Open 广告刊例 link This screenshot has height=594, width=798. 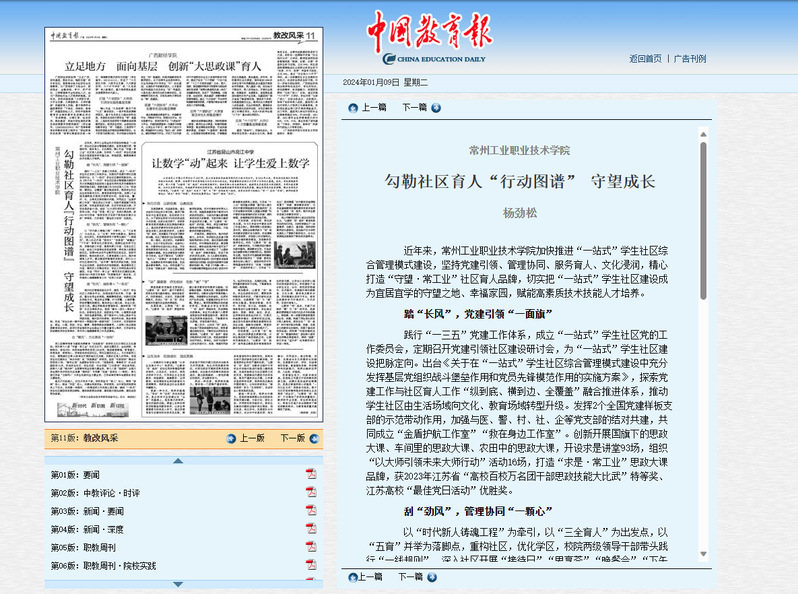690,59
